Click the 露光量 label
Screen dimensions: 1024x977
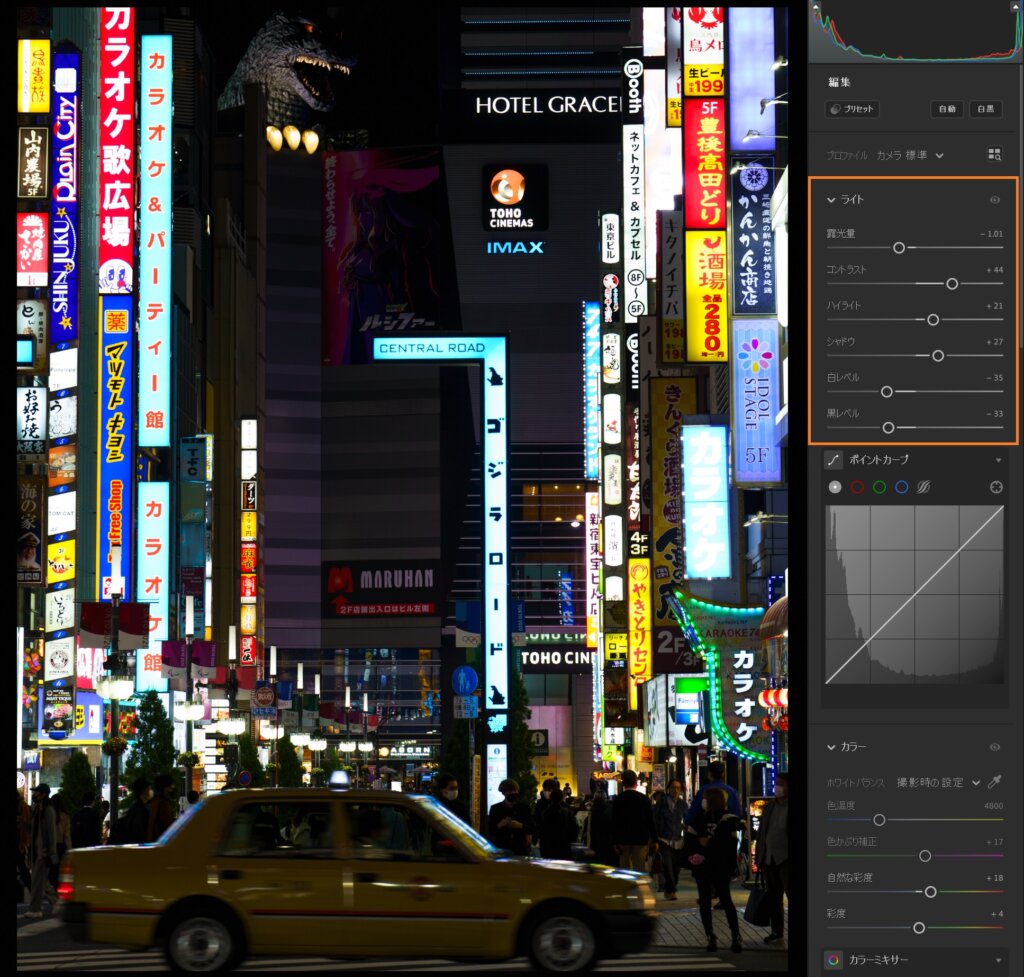tap(841, 234)
